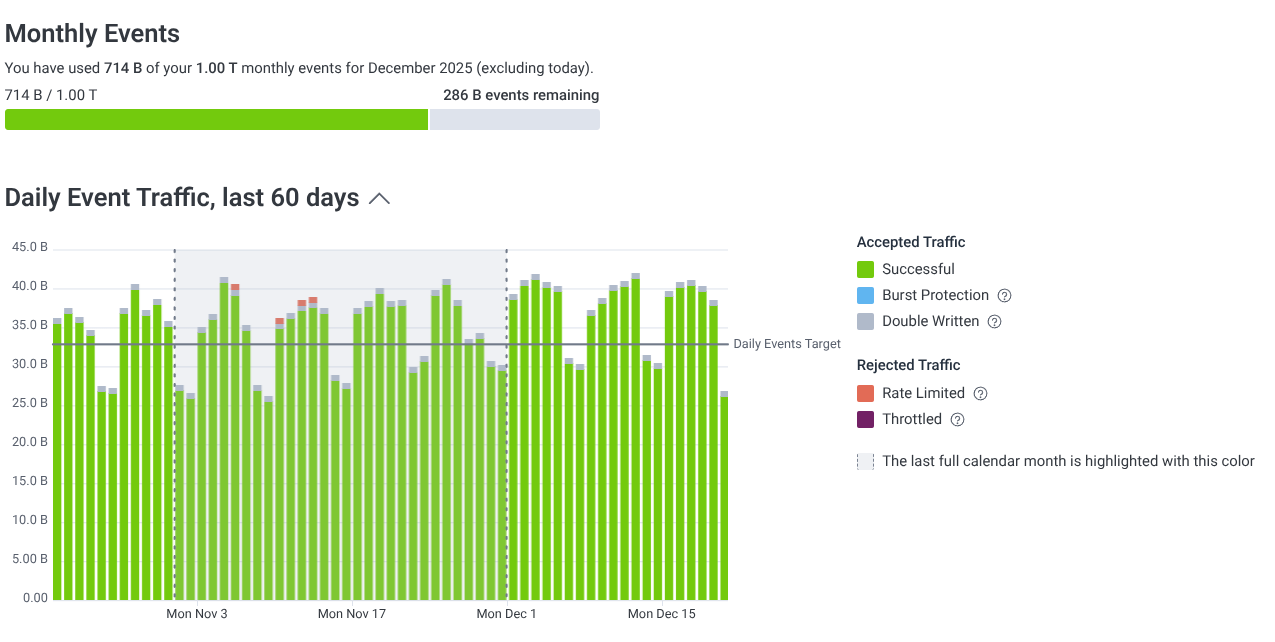Viewport: 1275px width, 642px height.
Task: Click the green monthly events usage bar
Action: point(216,120)
